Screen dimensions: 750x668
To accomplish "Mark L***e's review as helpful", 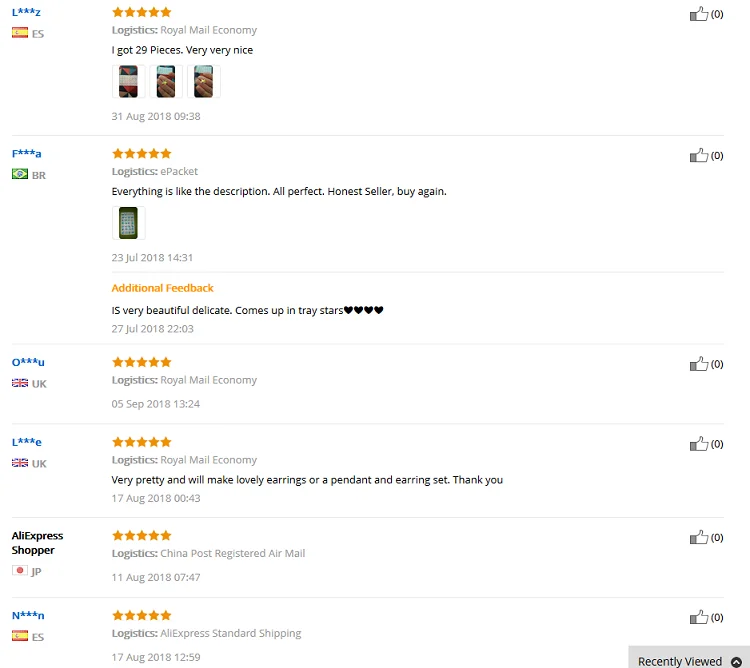I will click(698, 444).
